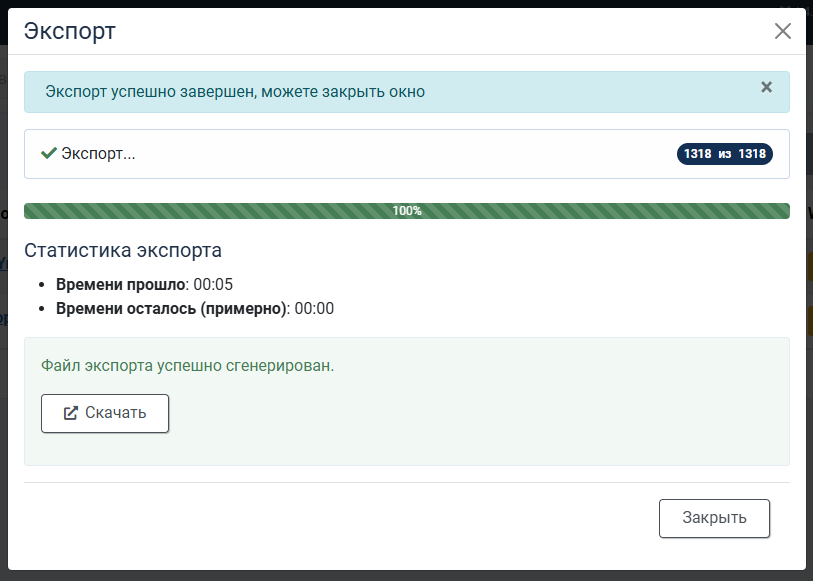Click the dark backdrop below the dialog
This screenshot has height=581, width=813.
click(406, 576)
